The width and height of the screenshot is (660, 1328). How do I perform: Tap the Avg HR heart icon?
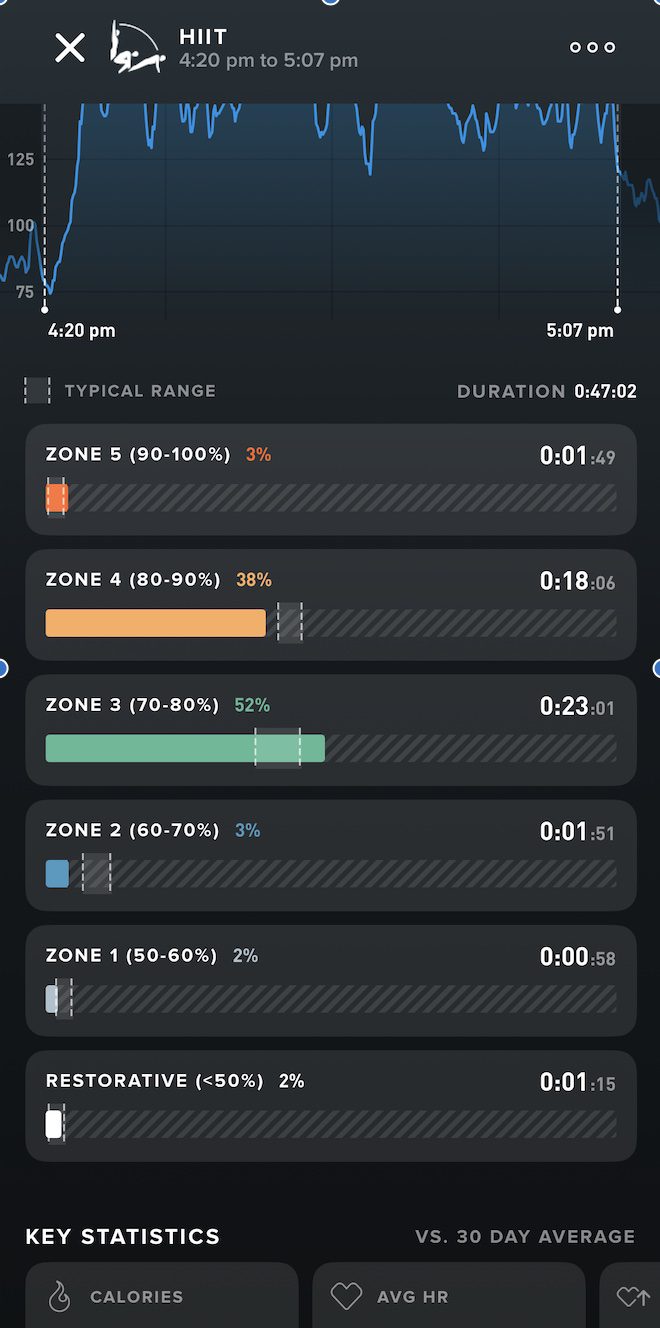pos(346,1297)
